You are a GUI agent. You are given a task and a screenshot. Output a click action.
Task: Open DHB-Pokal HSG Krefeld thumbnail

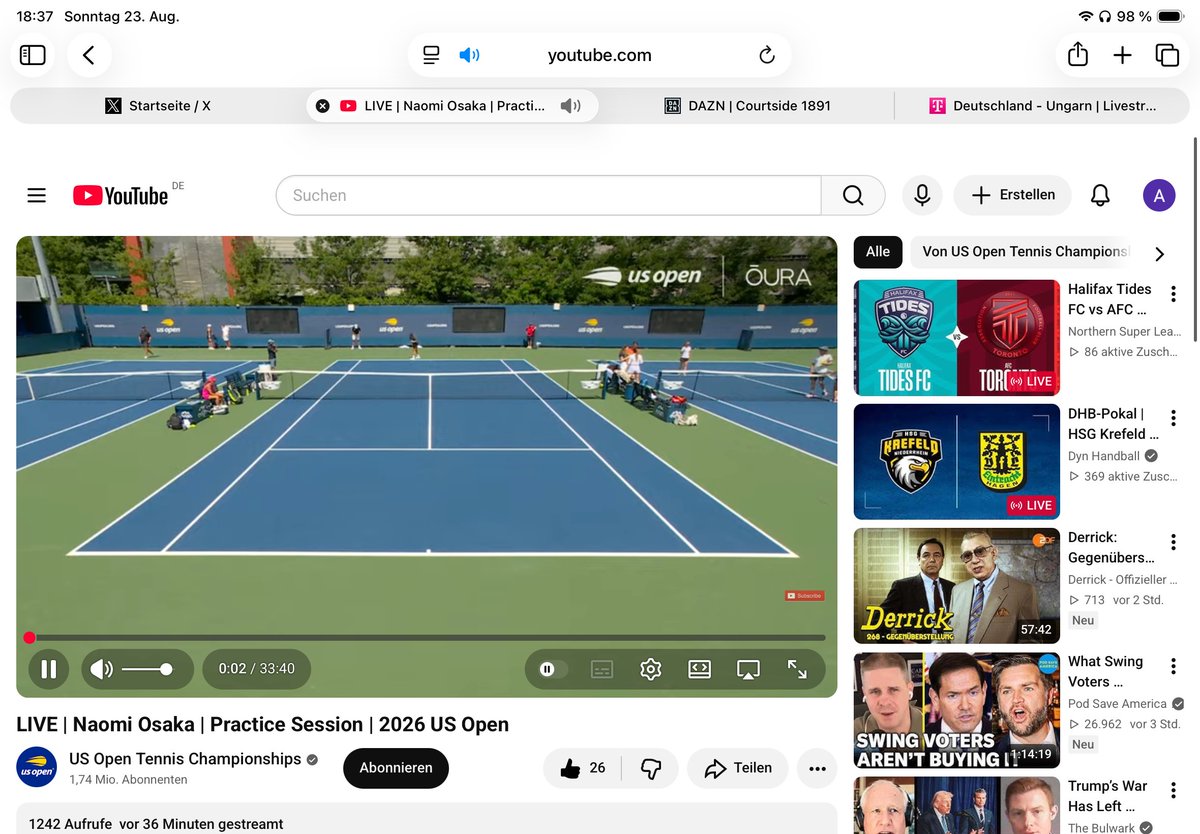point(957,462)
